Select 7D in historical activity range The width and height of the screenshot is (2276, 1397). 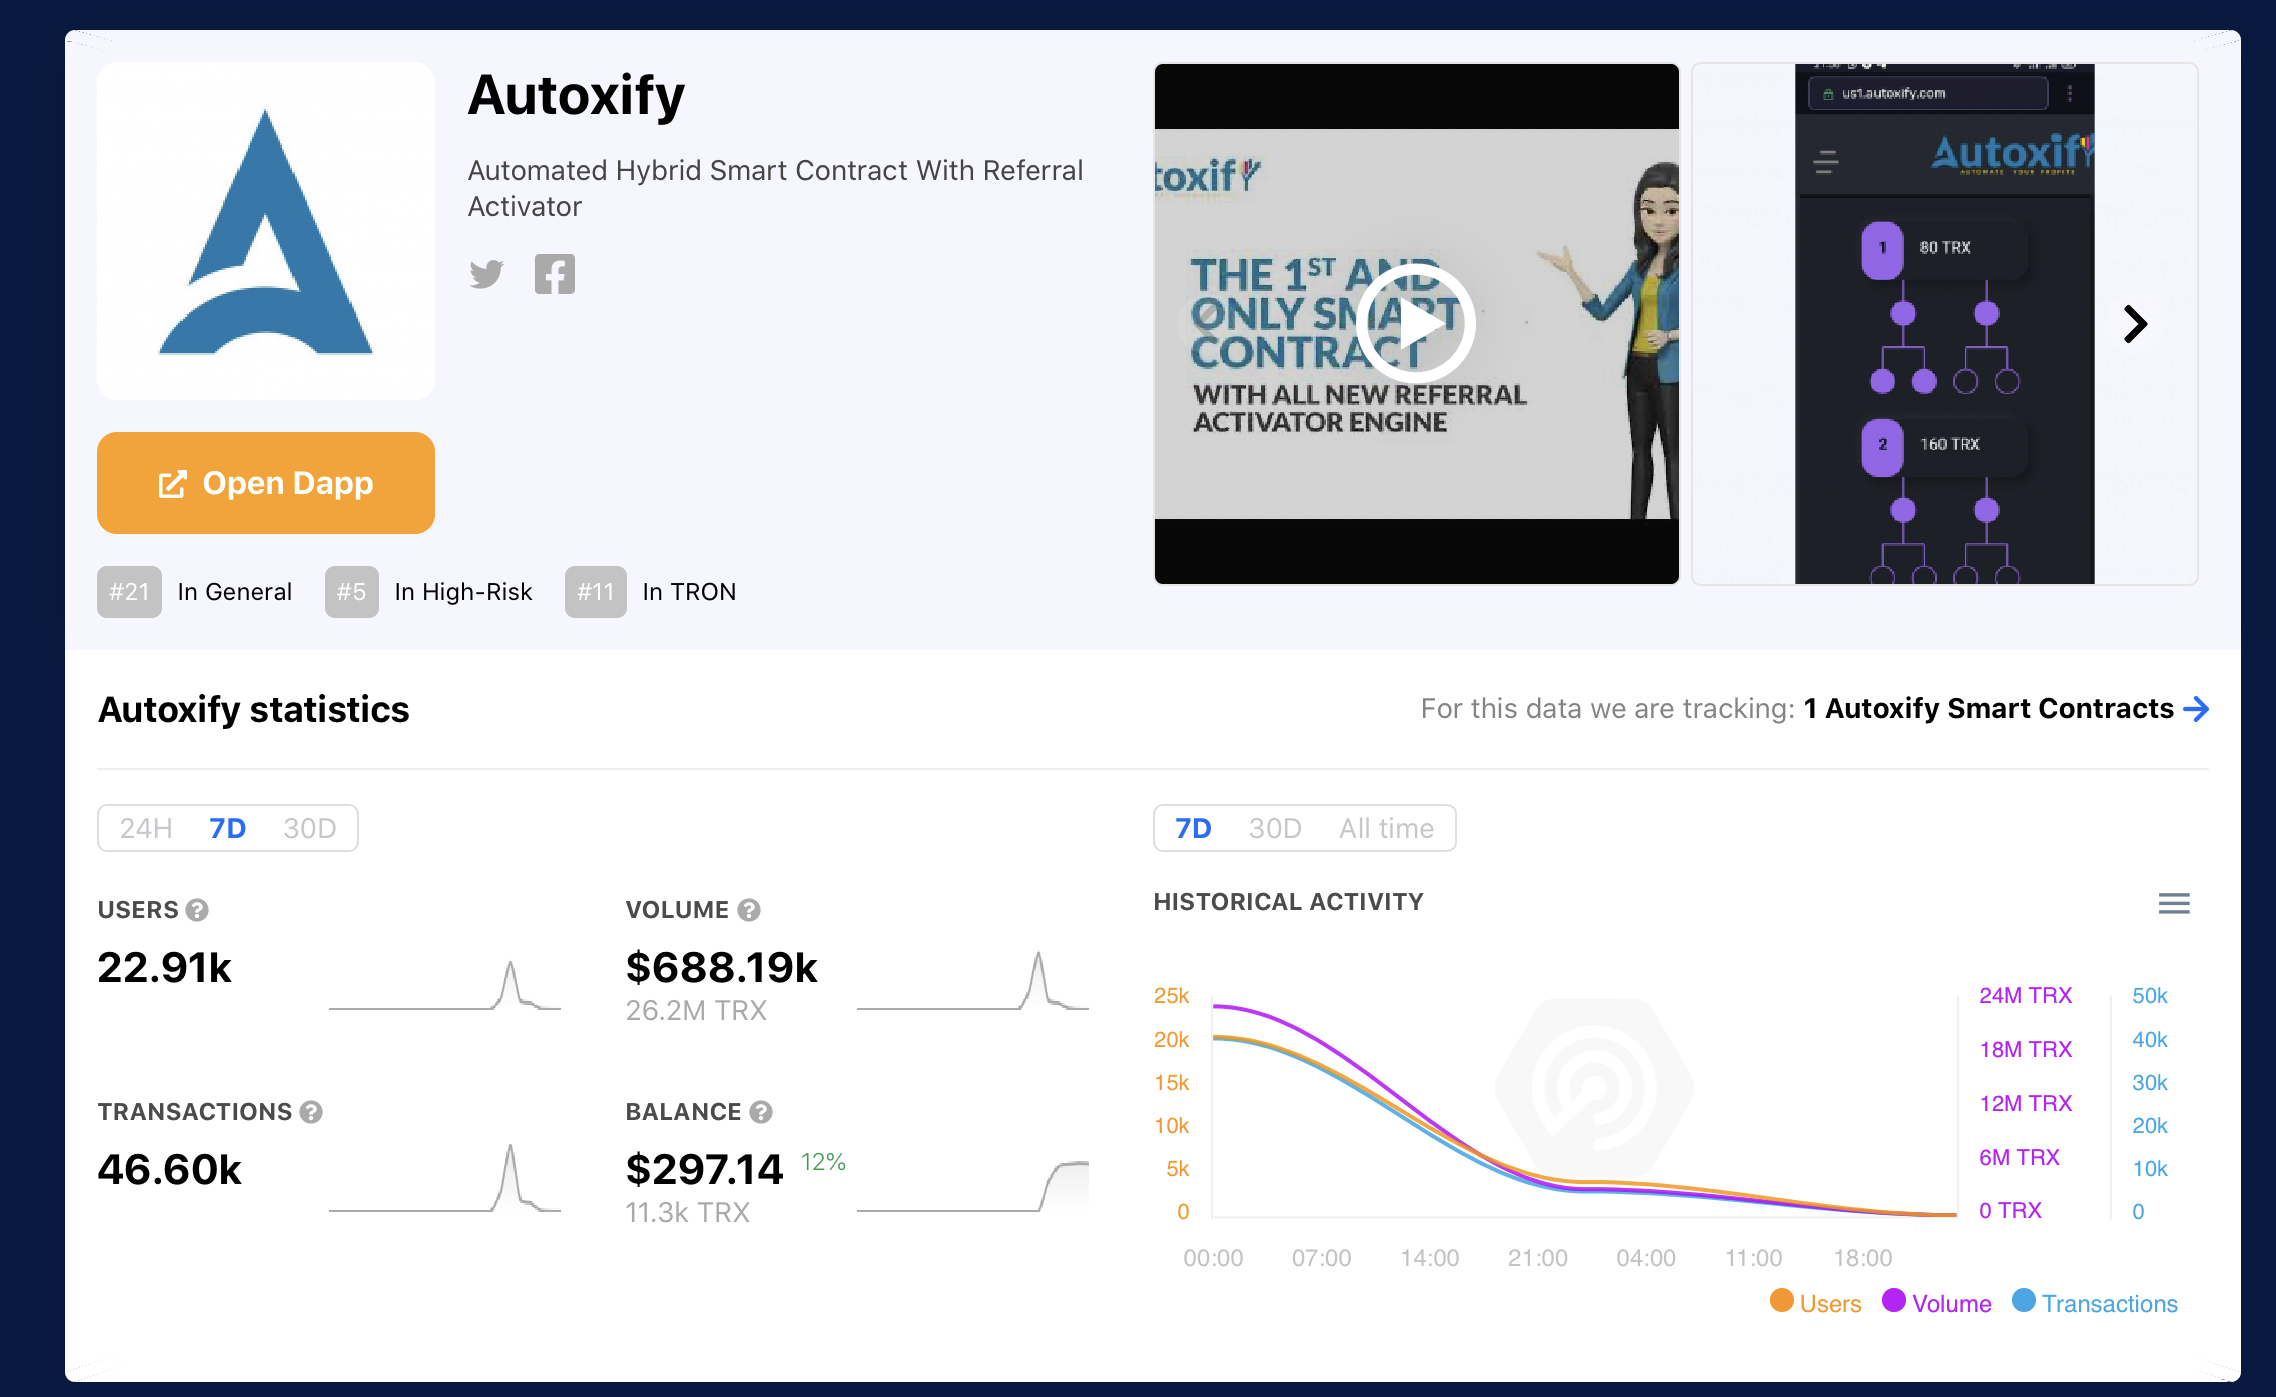tap(1193, 828)
